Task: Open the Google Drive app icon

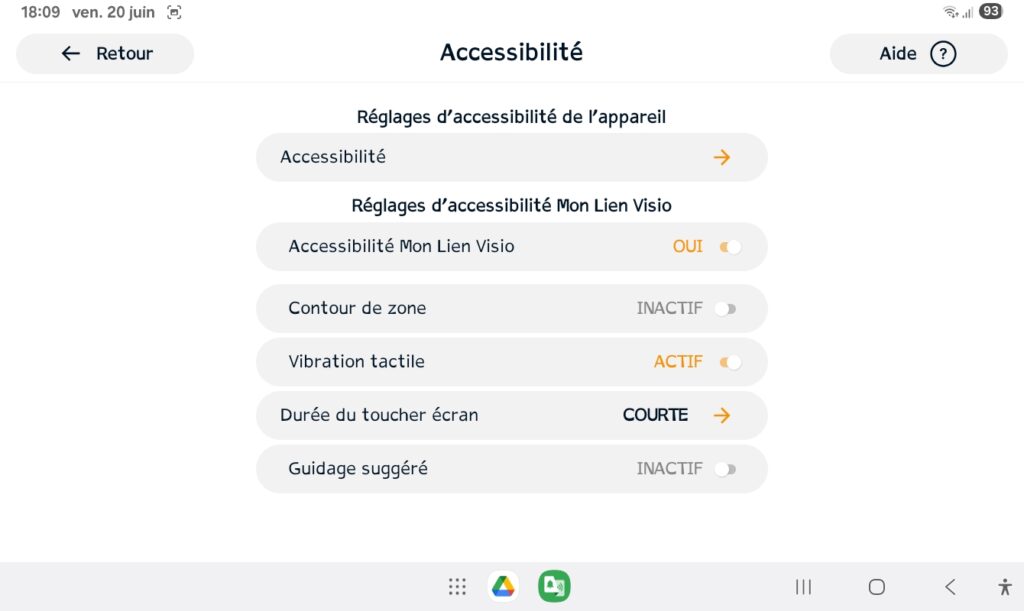Action: click(504, 586)
